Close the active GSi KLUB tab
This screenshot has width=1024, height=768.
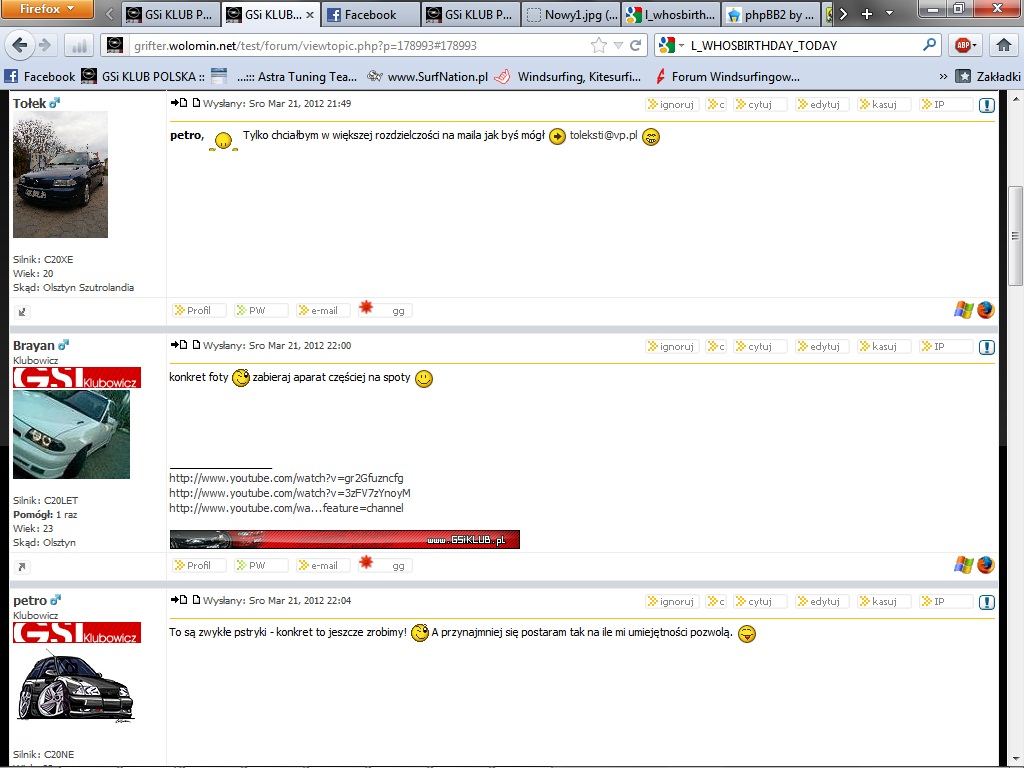(310, 14)
